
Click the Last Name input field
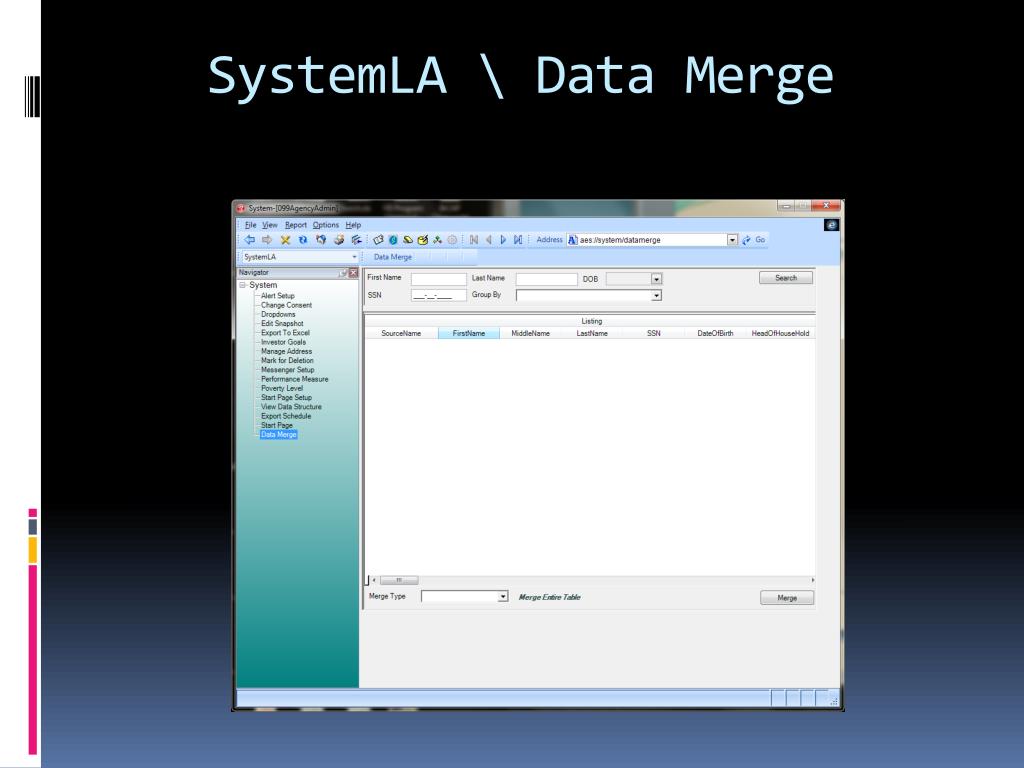(547, 279)
